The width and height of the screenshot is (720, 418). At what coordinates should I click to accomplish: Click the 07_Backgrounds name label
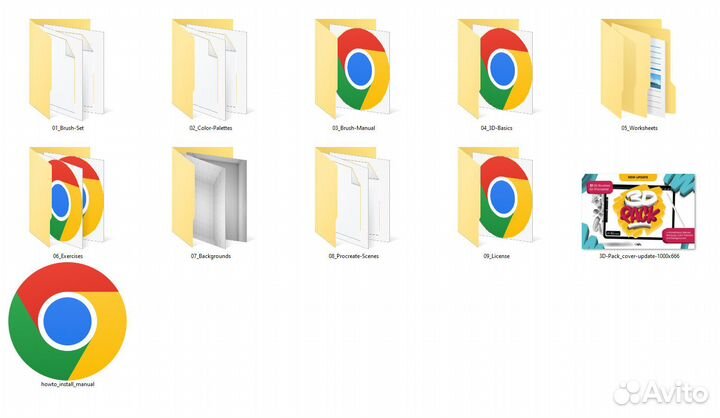[x=211, y=256]
